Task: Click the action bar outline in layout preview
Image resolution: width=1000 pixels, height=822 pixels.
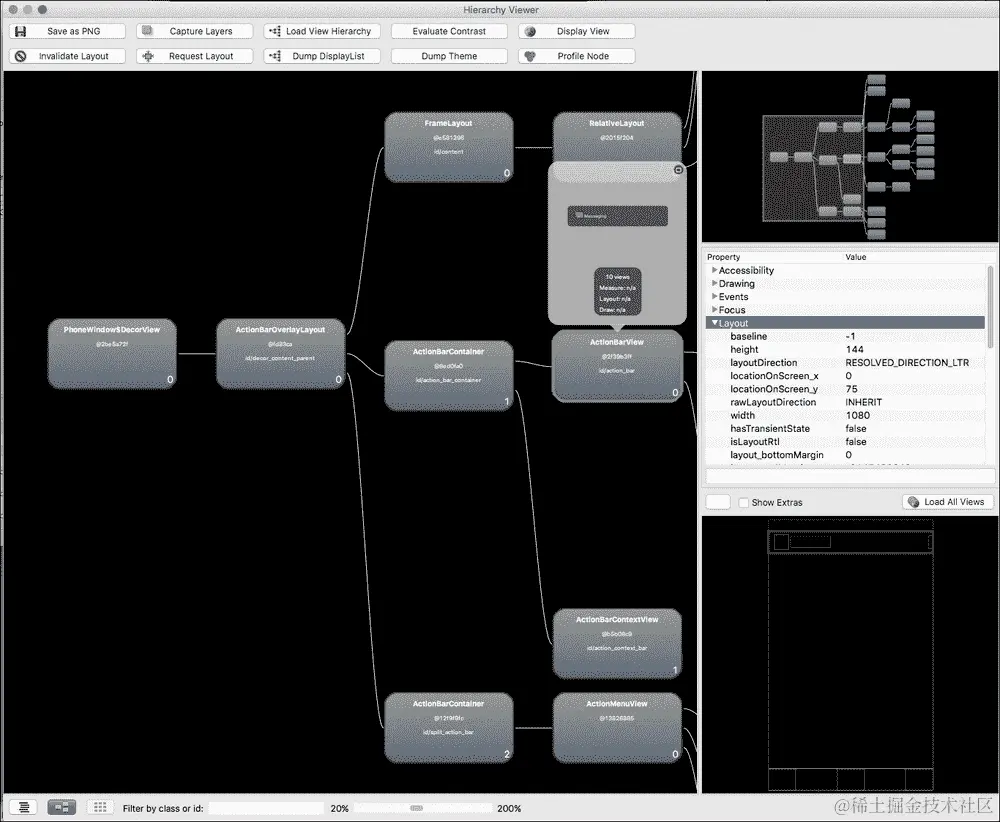Action: click(x=851, y=541)
